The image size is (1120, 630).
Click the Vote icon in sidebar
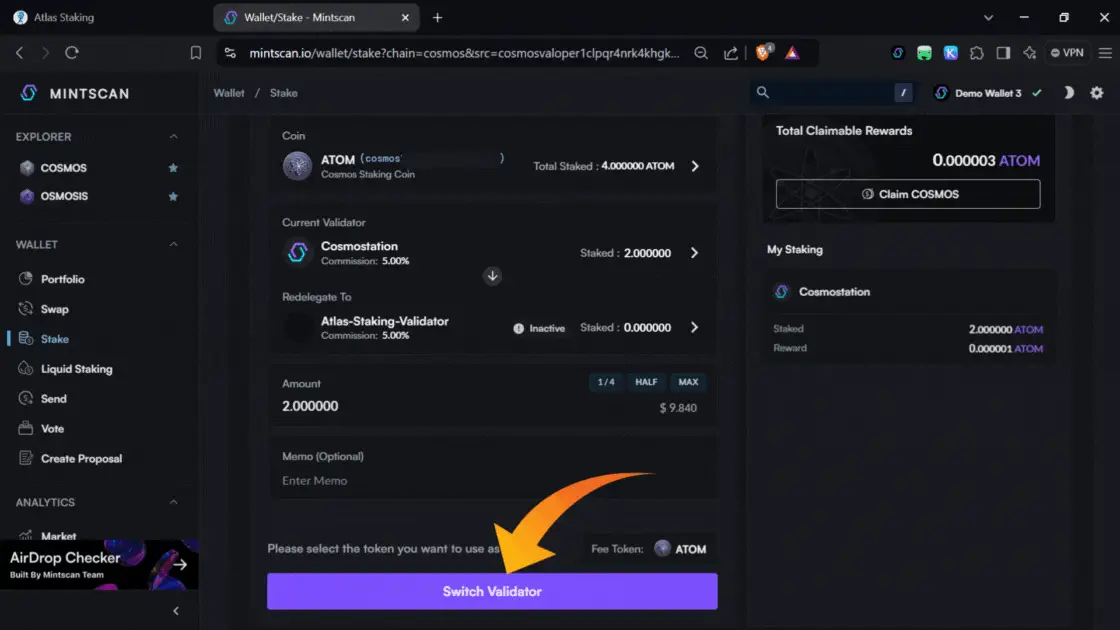pos(26,429)
